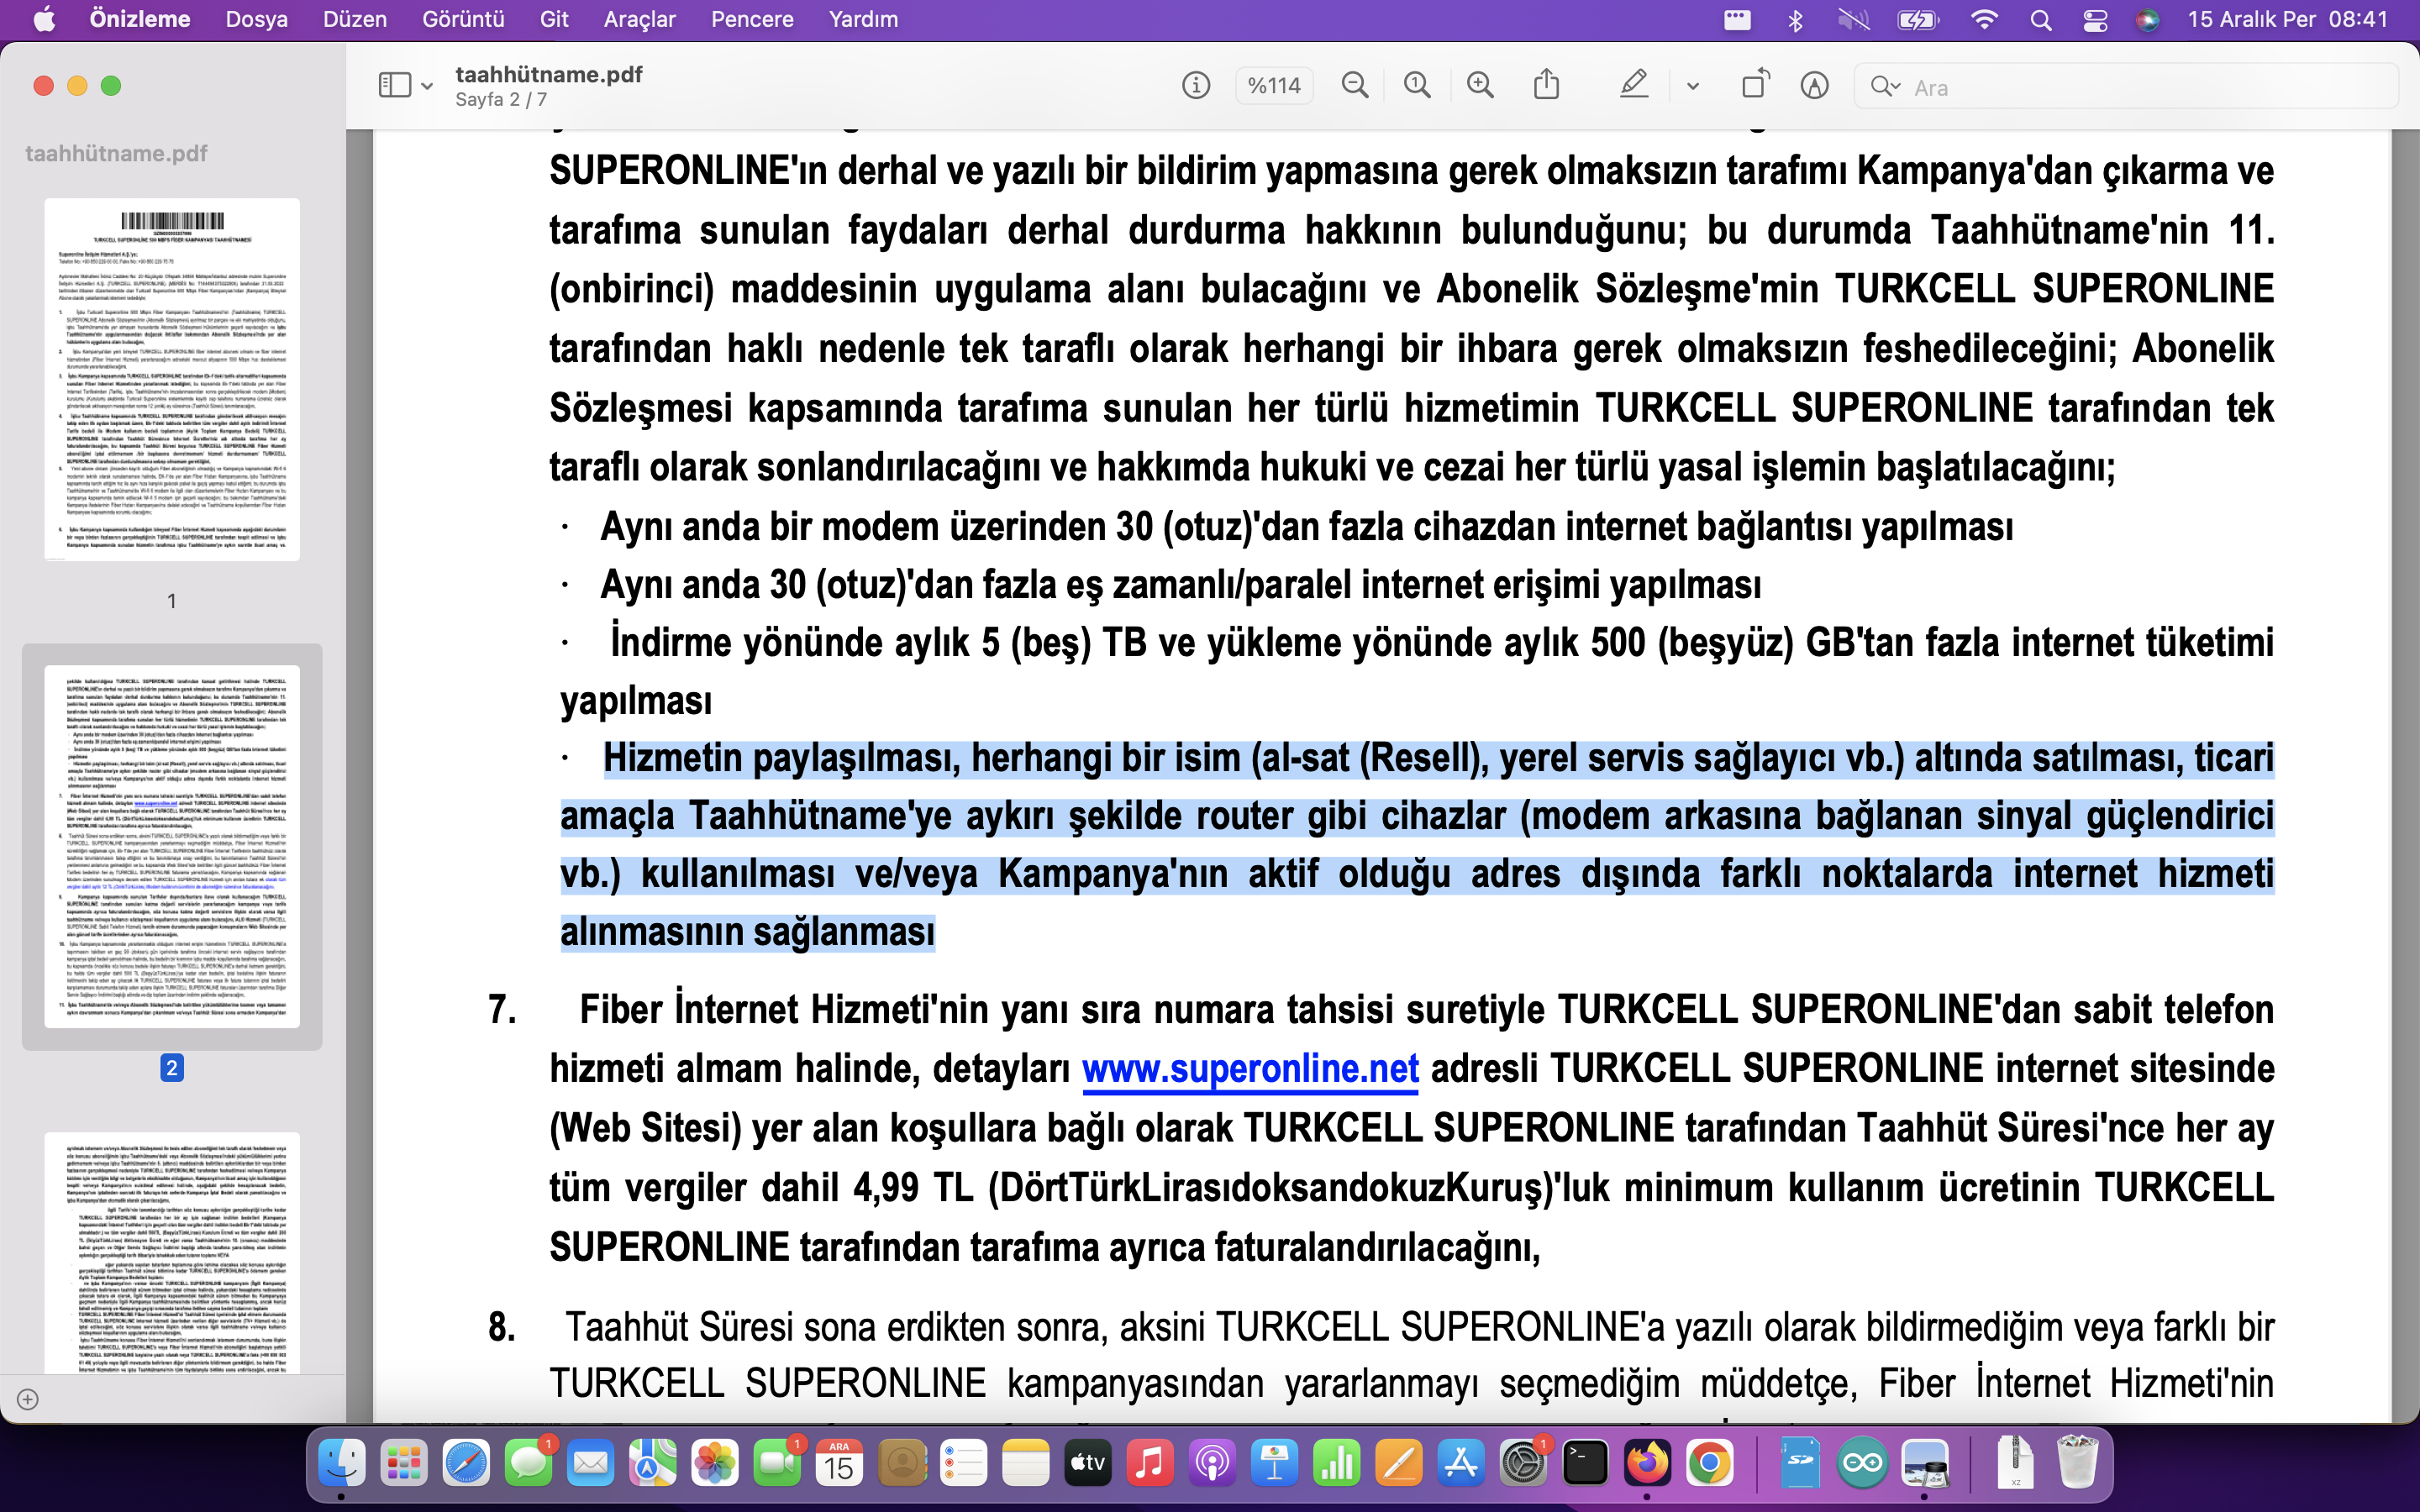
Task: Open the Önizleme application menu
Action: click(x=139, y=19)
